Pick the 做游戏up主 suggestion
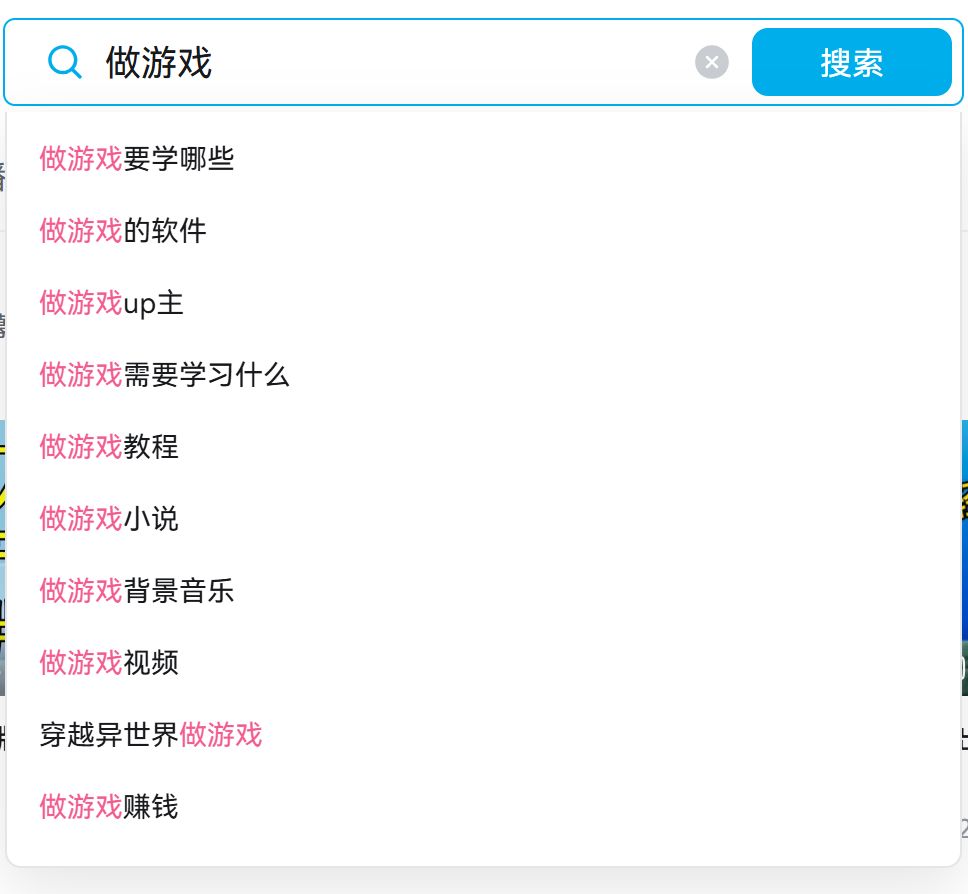This screenshot has width=968, height=894. click(112, 302)
